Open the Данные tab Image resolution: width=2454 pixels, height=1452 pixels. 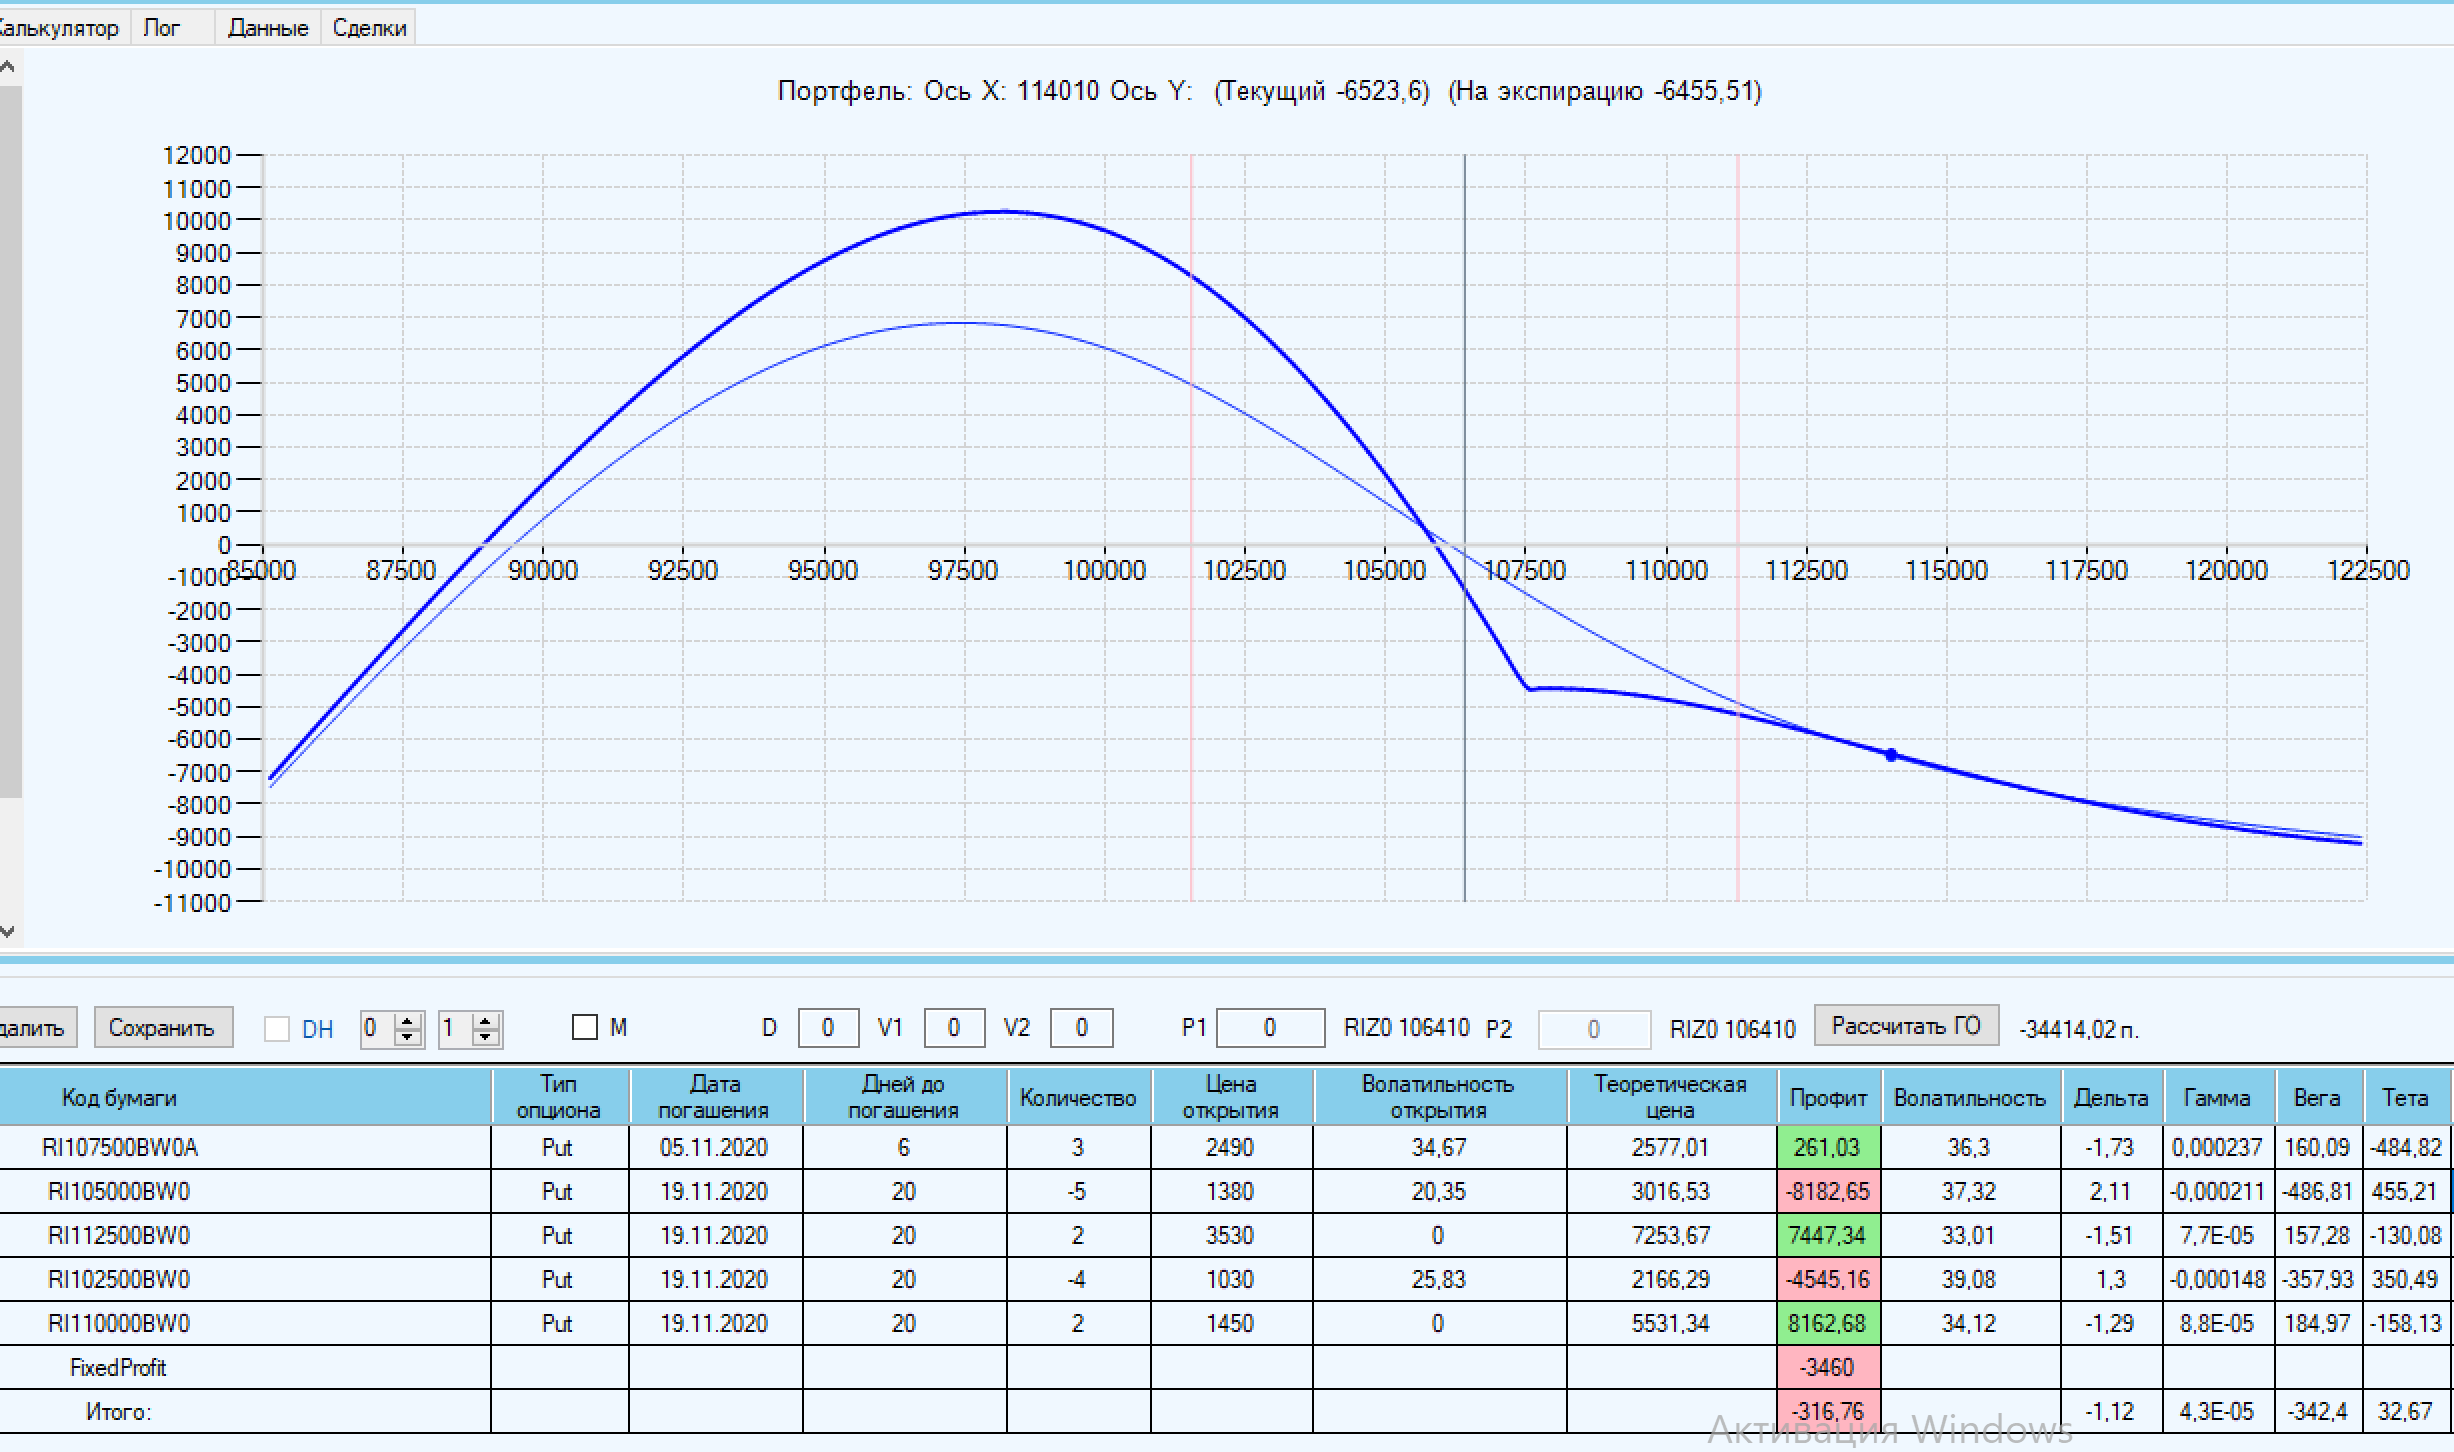pyautogui.click(x=268, y=28)
